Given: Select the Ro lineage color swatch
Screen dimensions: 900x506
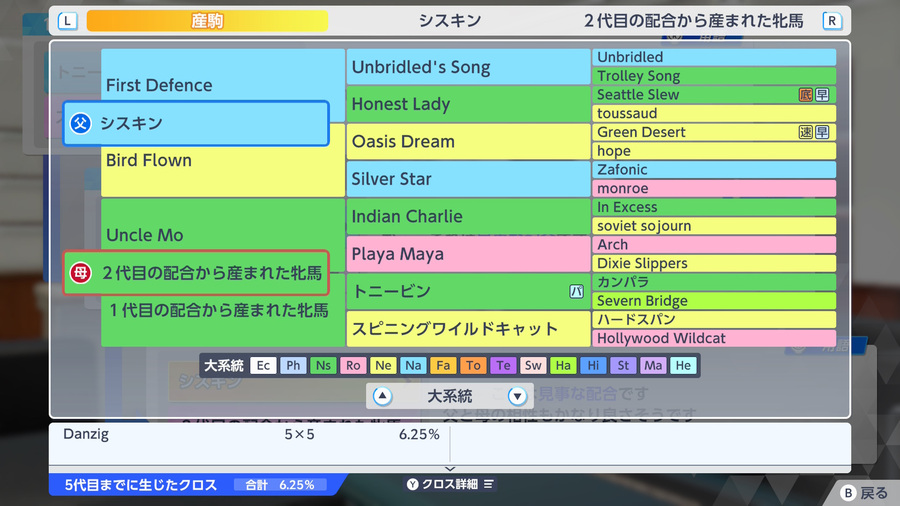Looking at the screenshot, I should (x=353, y=365).
